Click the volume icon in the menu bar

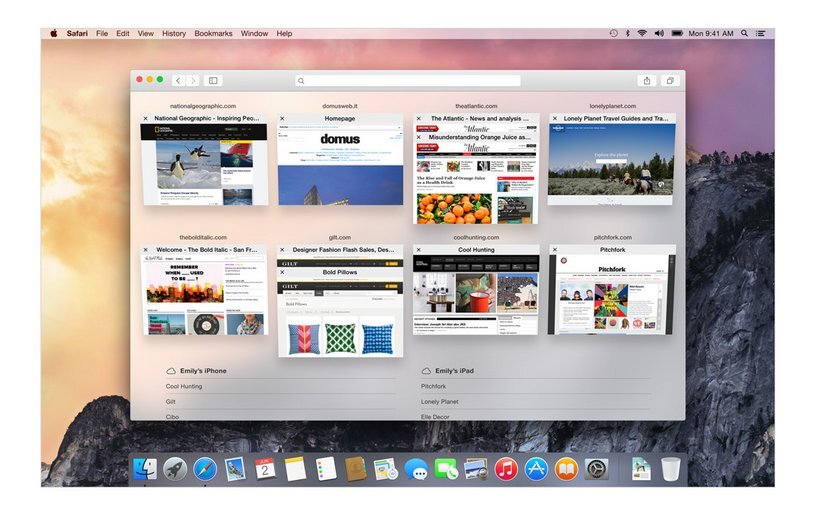[x=659, y=33]
